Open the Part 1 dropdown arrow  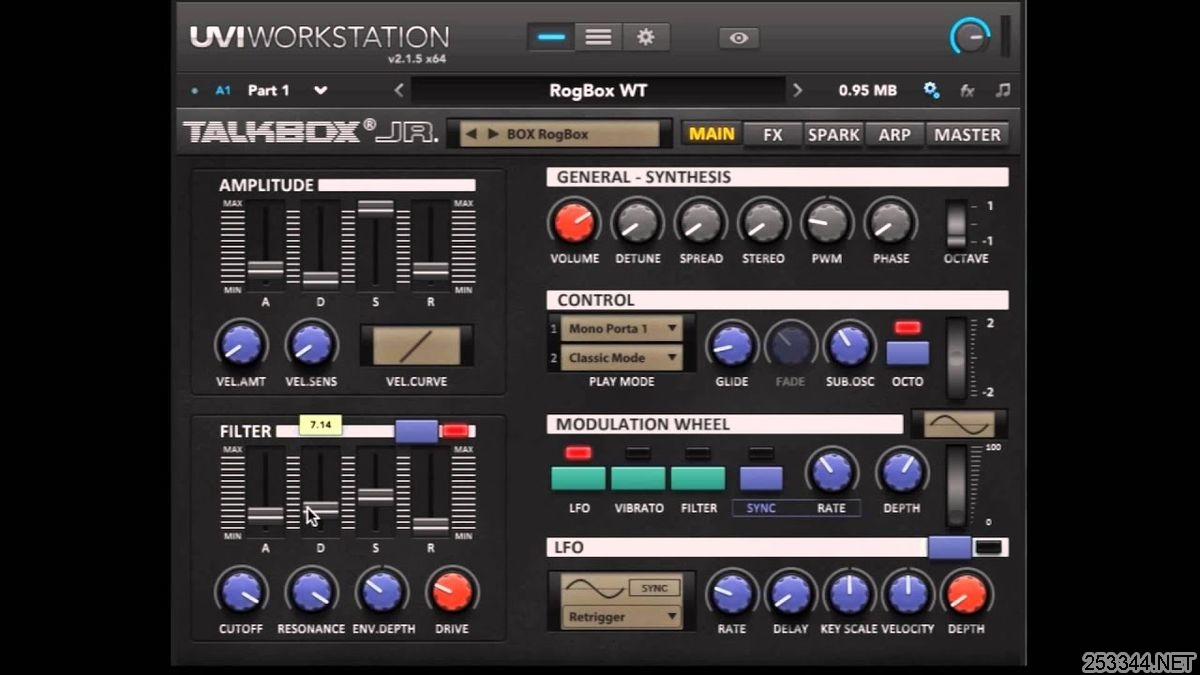point(320,90)
